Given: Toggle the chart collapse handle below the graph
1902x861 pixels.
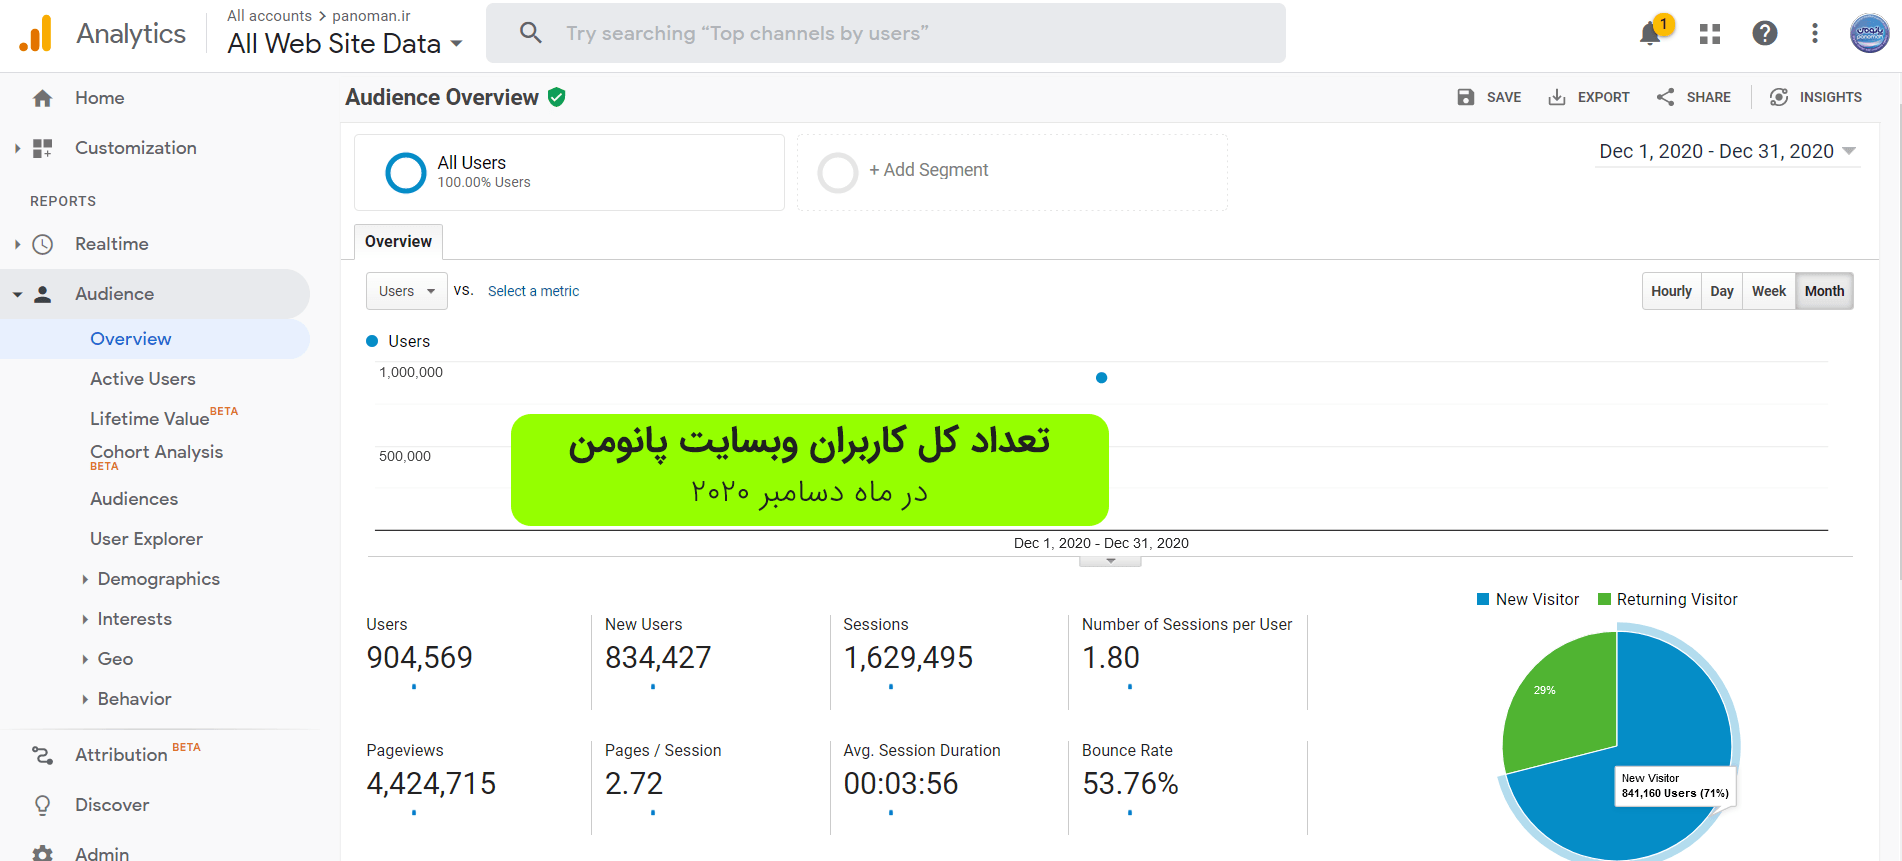Looking at the screenshot, I should coord(1110,561).
